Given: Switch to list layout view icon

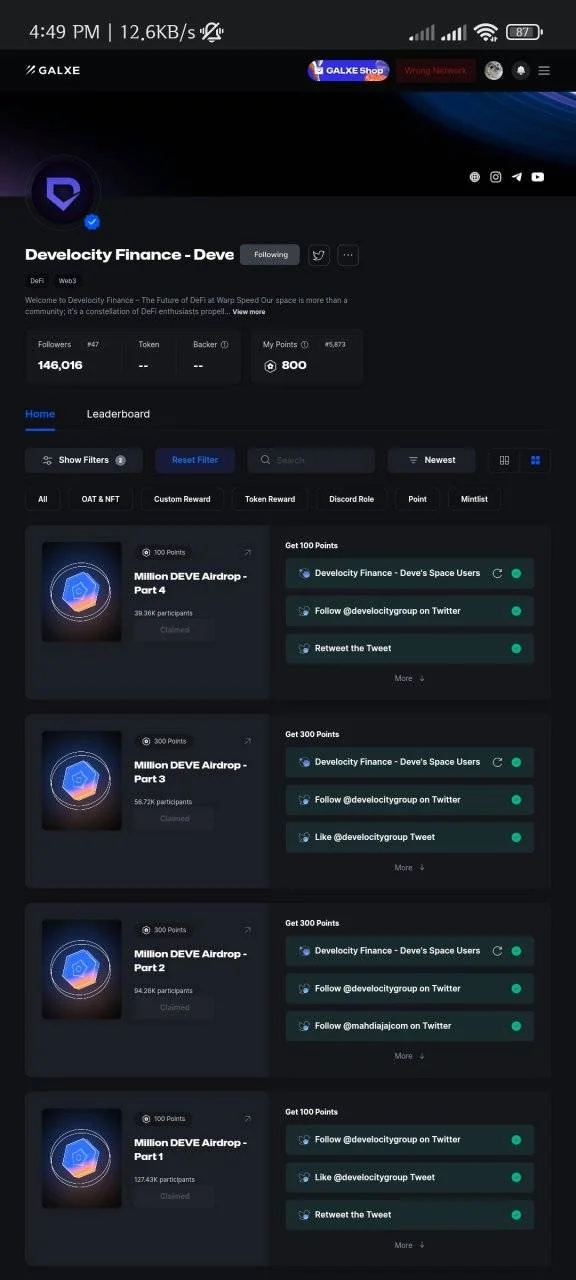Looking at the screenshot, I should point(504,460).
